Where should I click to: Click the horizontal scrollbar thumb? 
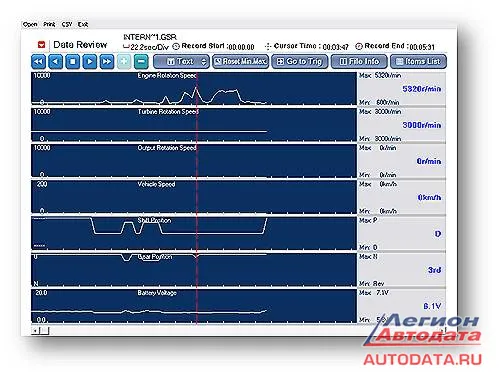pos(44,331)
